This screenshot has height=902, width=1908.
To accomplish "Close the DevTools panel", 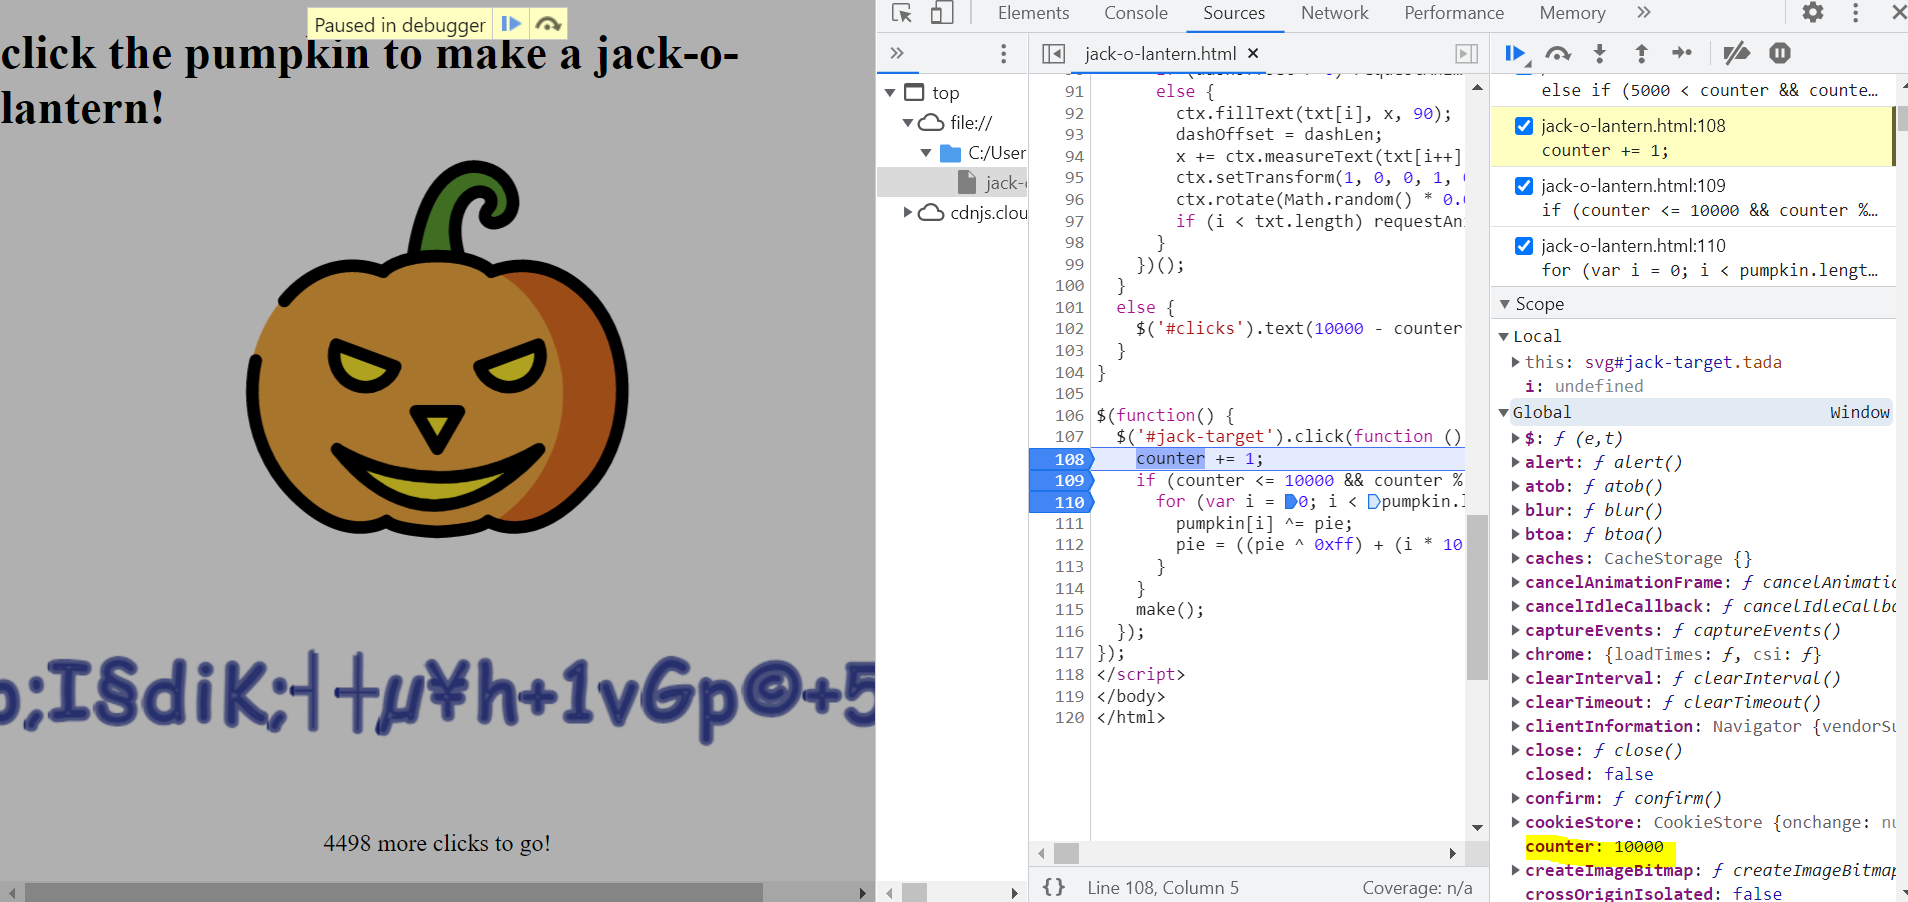I will pos(1898,13).
